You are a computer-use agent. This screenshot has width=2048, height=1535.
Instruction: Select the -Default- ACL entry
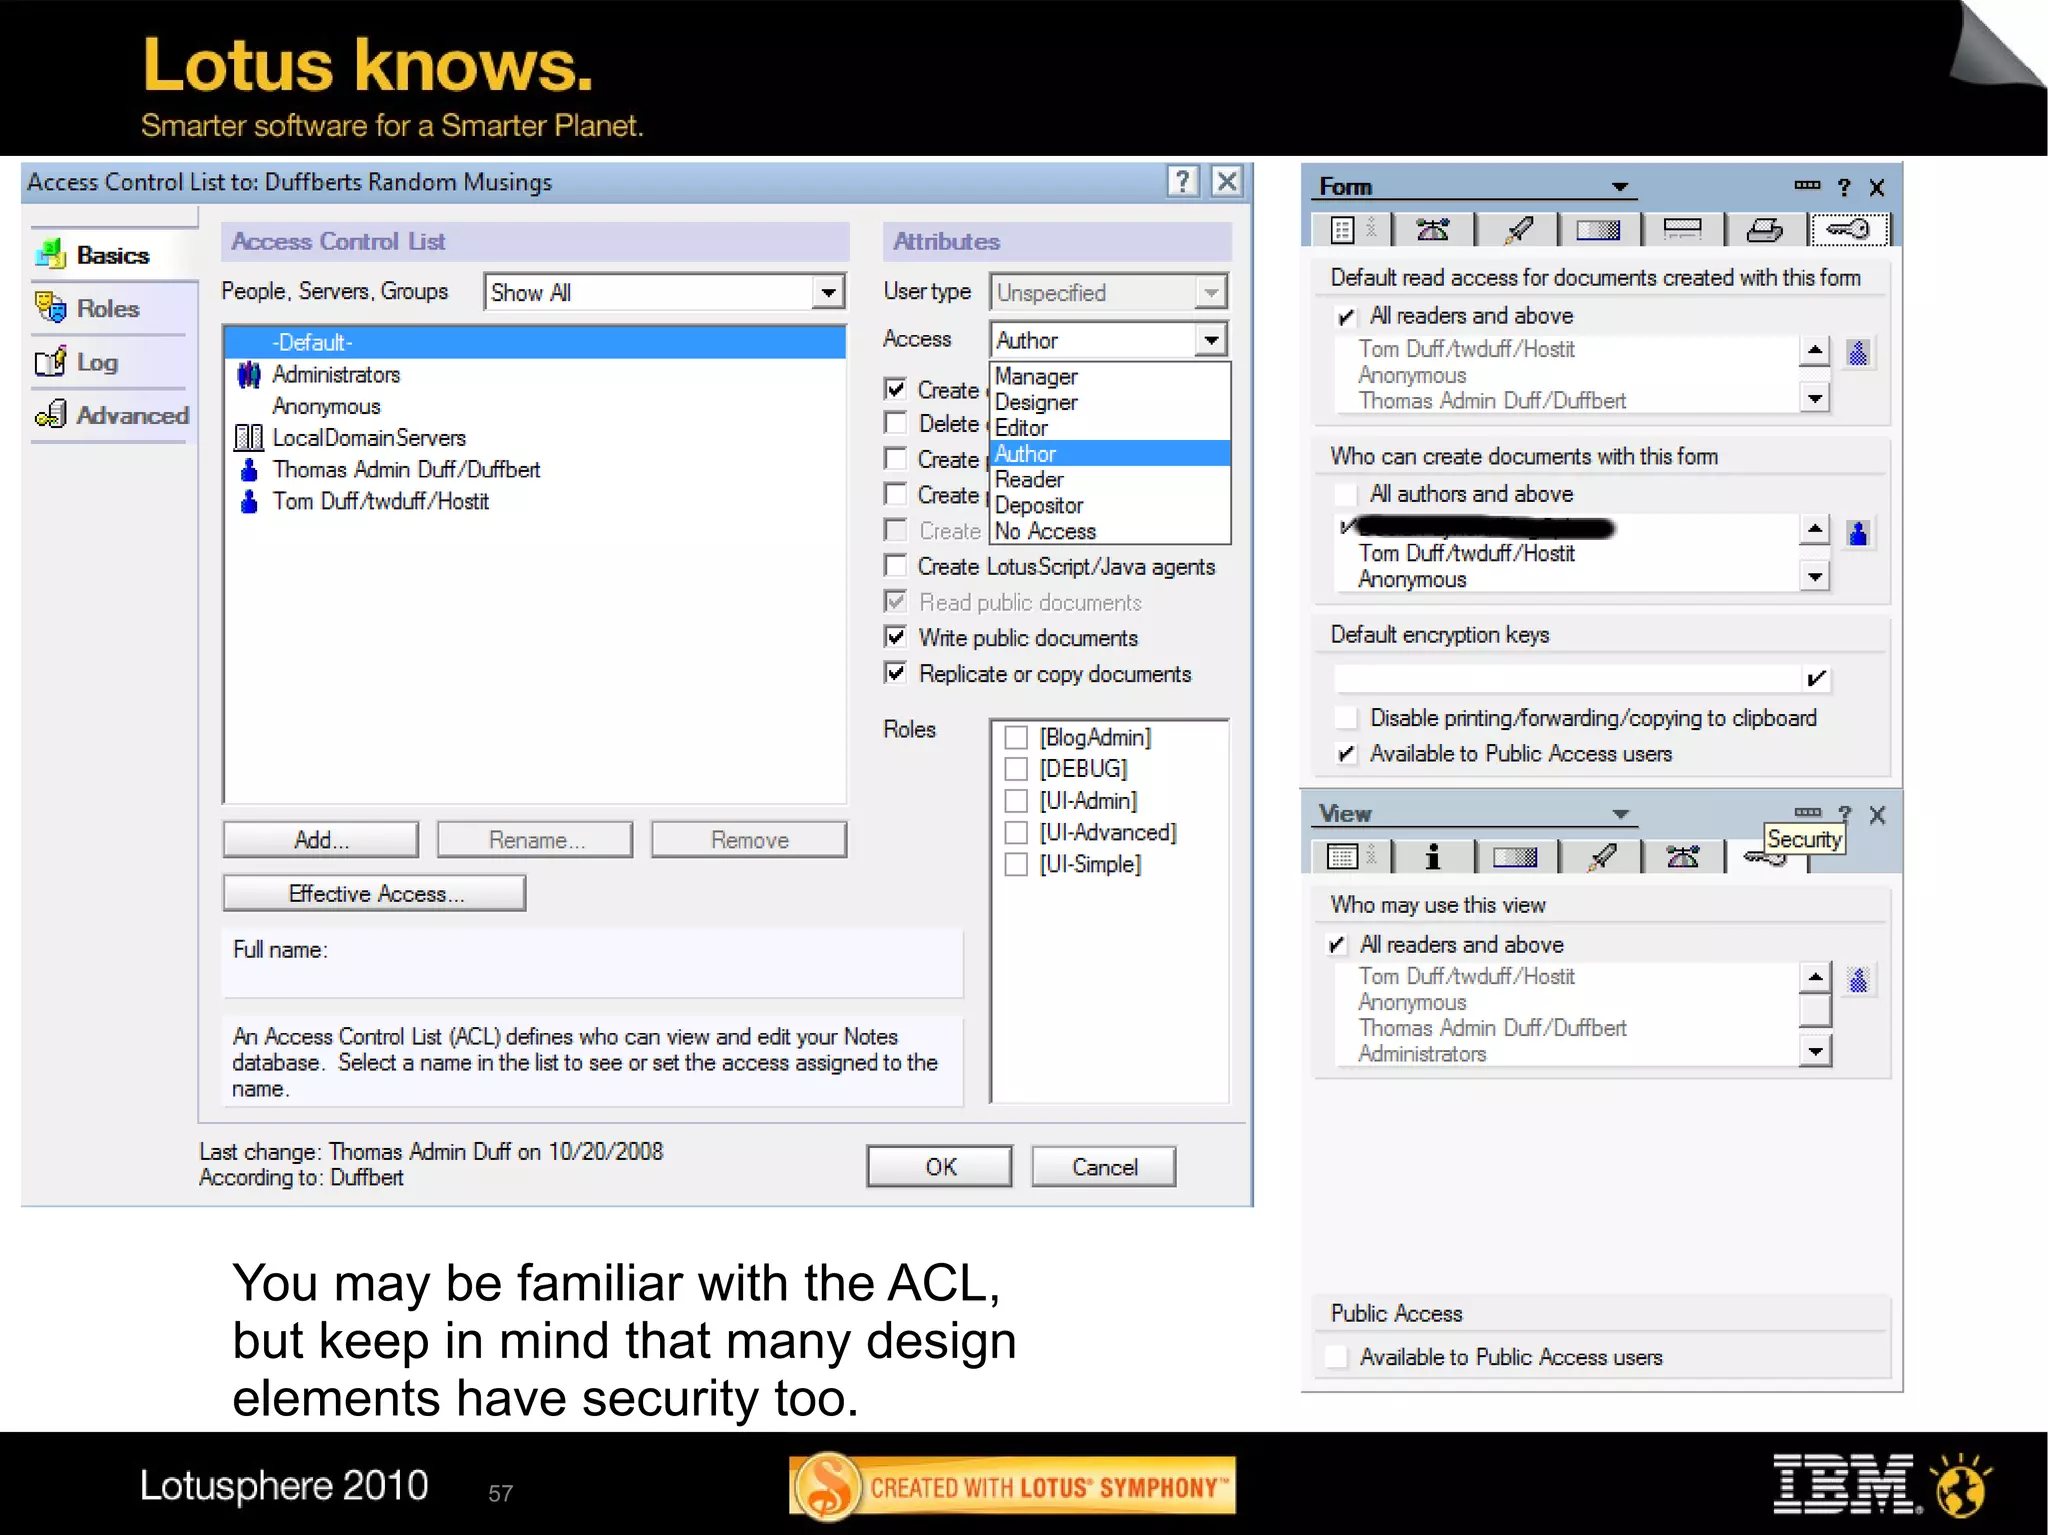[x=534, y=342]
